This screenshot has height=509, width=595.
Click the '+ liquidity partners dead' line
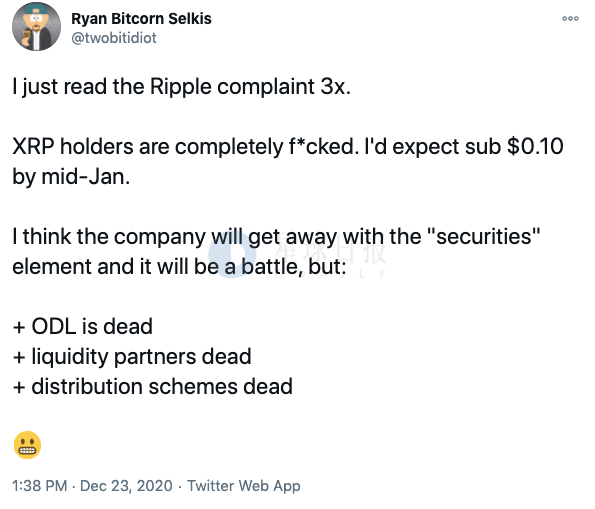pyautogui.click(x=132, y=357)
